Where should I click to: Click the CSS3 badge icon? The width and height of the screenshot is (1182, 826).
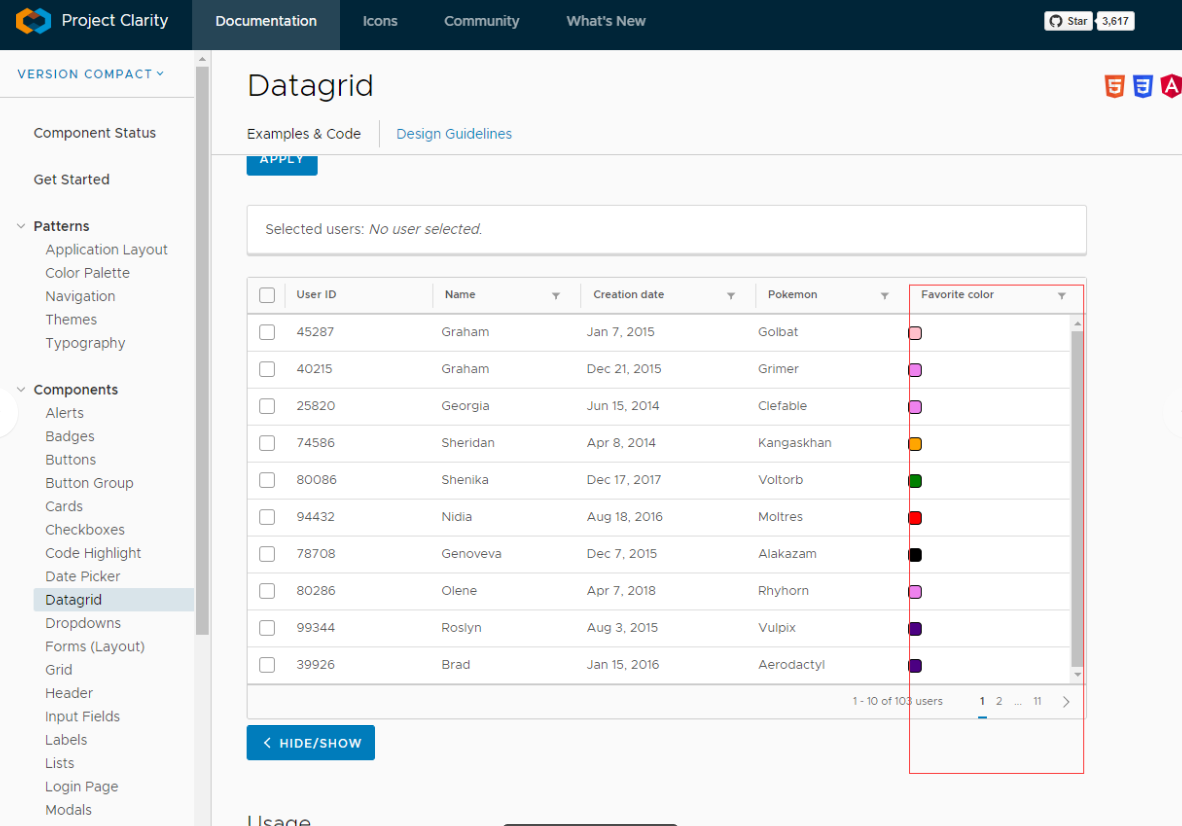pyautogui.click(x=1143, y=86)
